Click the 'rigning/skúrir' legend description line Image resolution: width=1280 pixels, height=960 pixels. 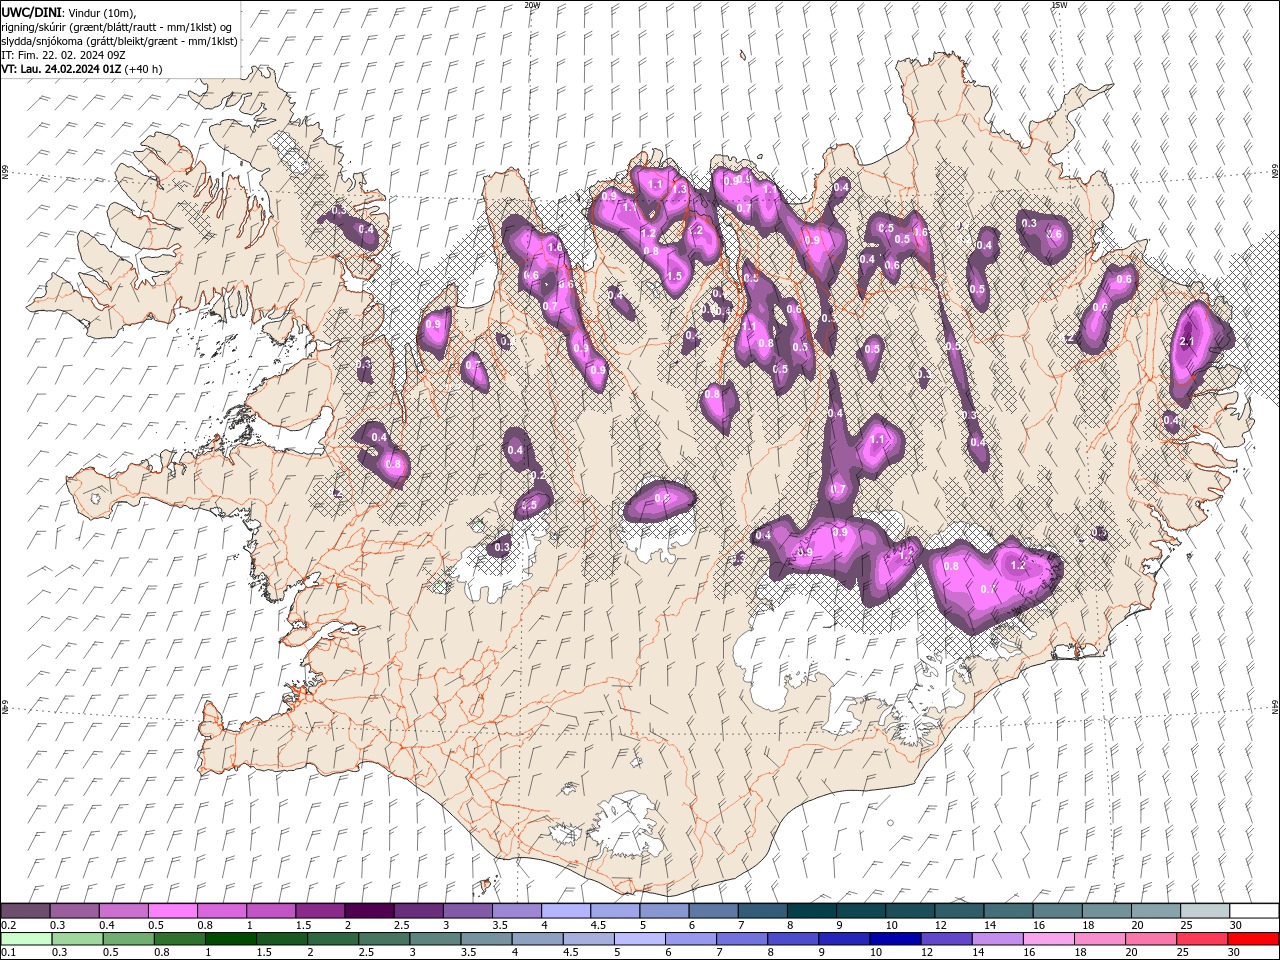[x=114, y=27]
